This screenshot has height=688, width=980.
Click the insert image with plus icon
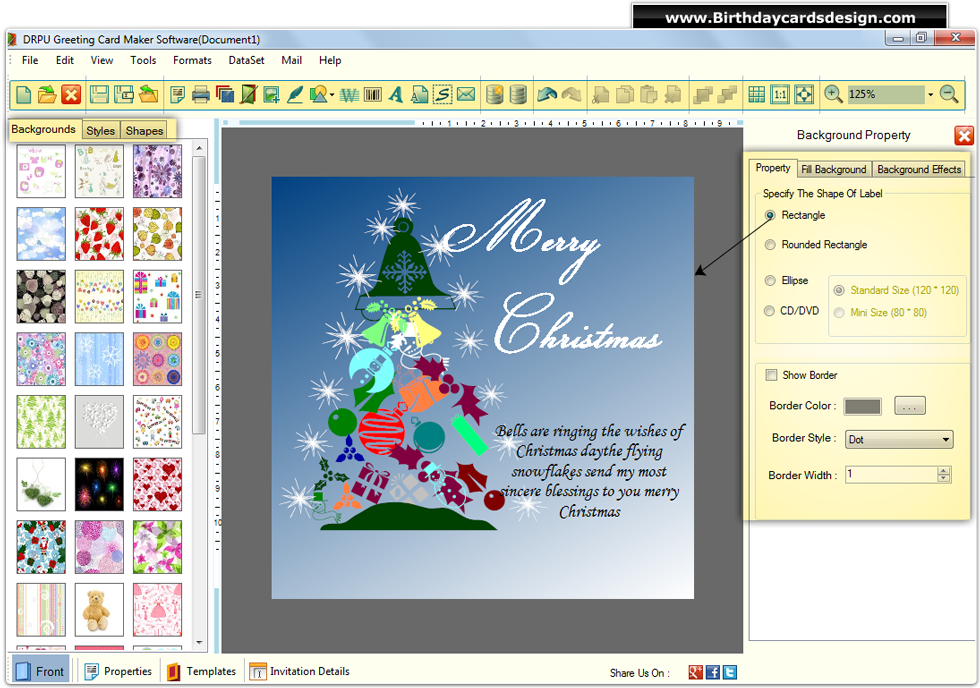(271, 95)
